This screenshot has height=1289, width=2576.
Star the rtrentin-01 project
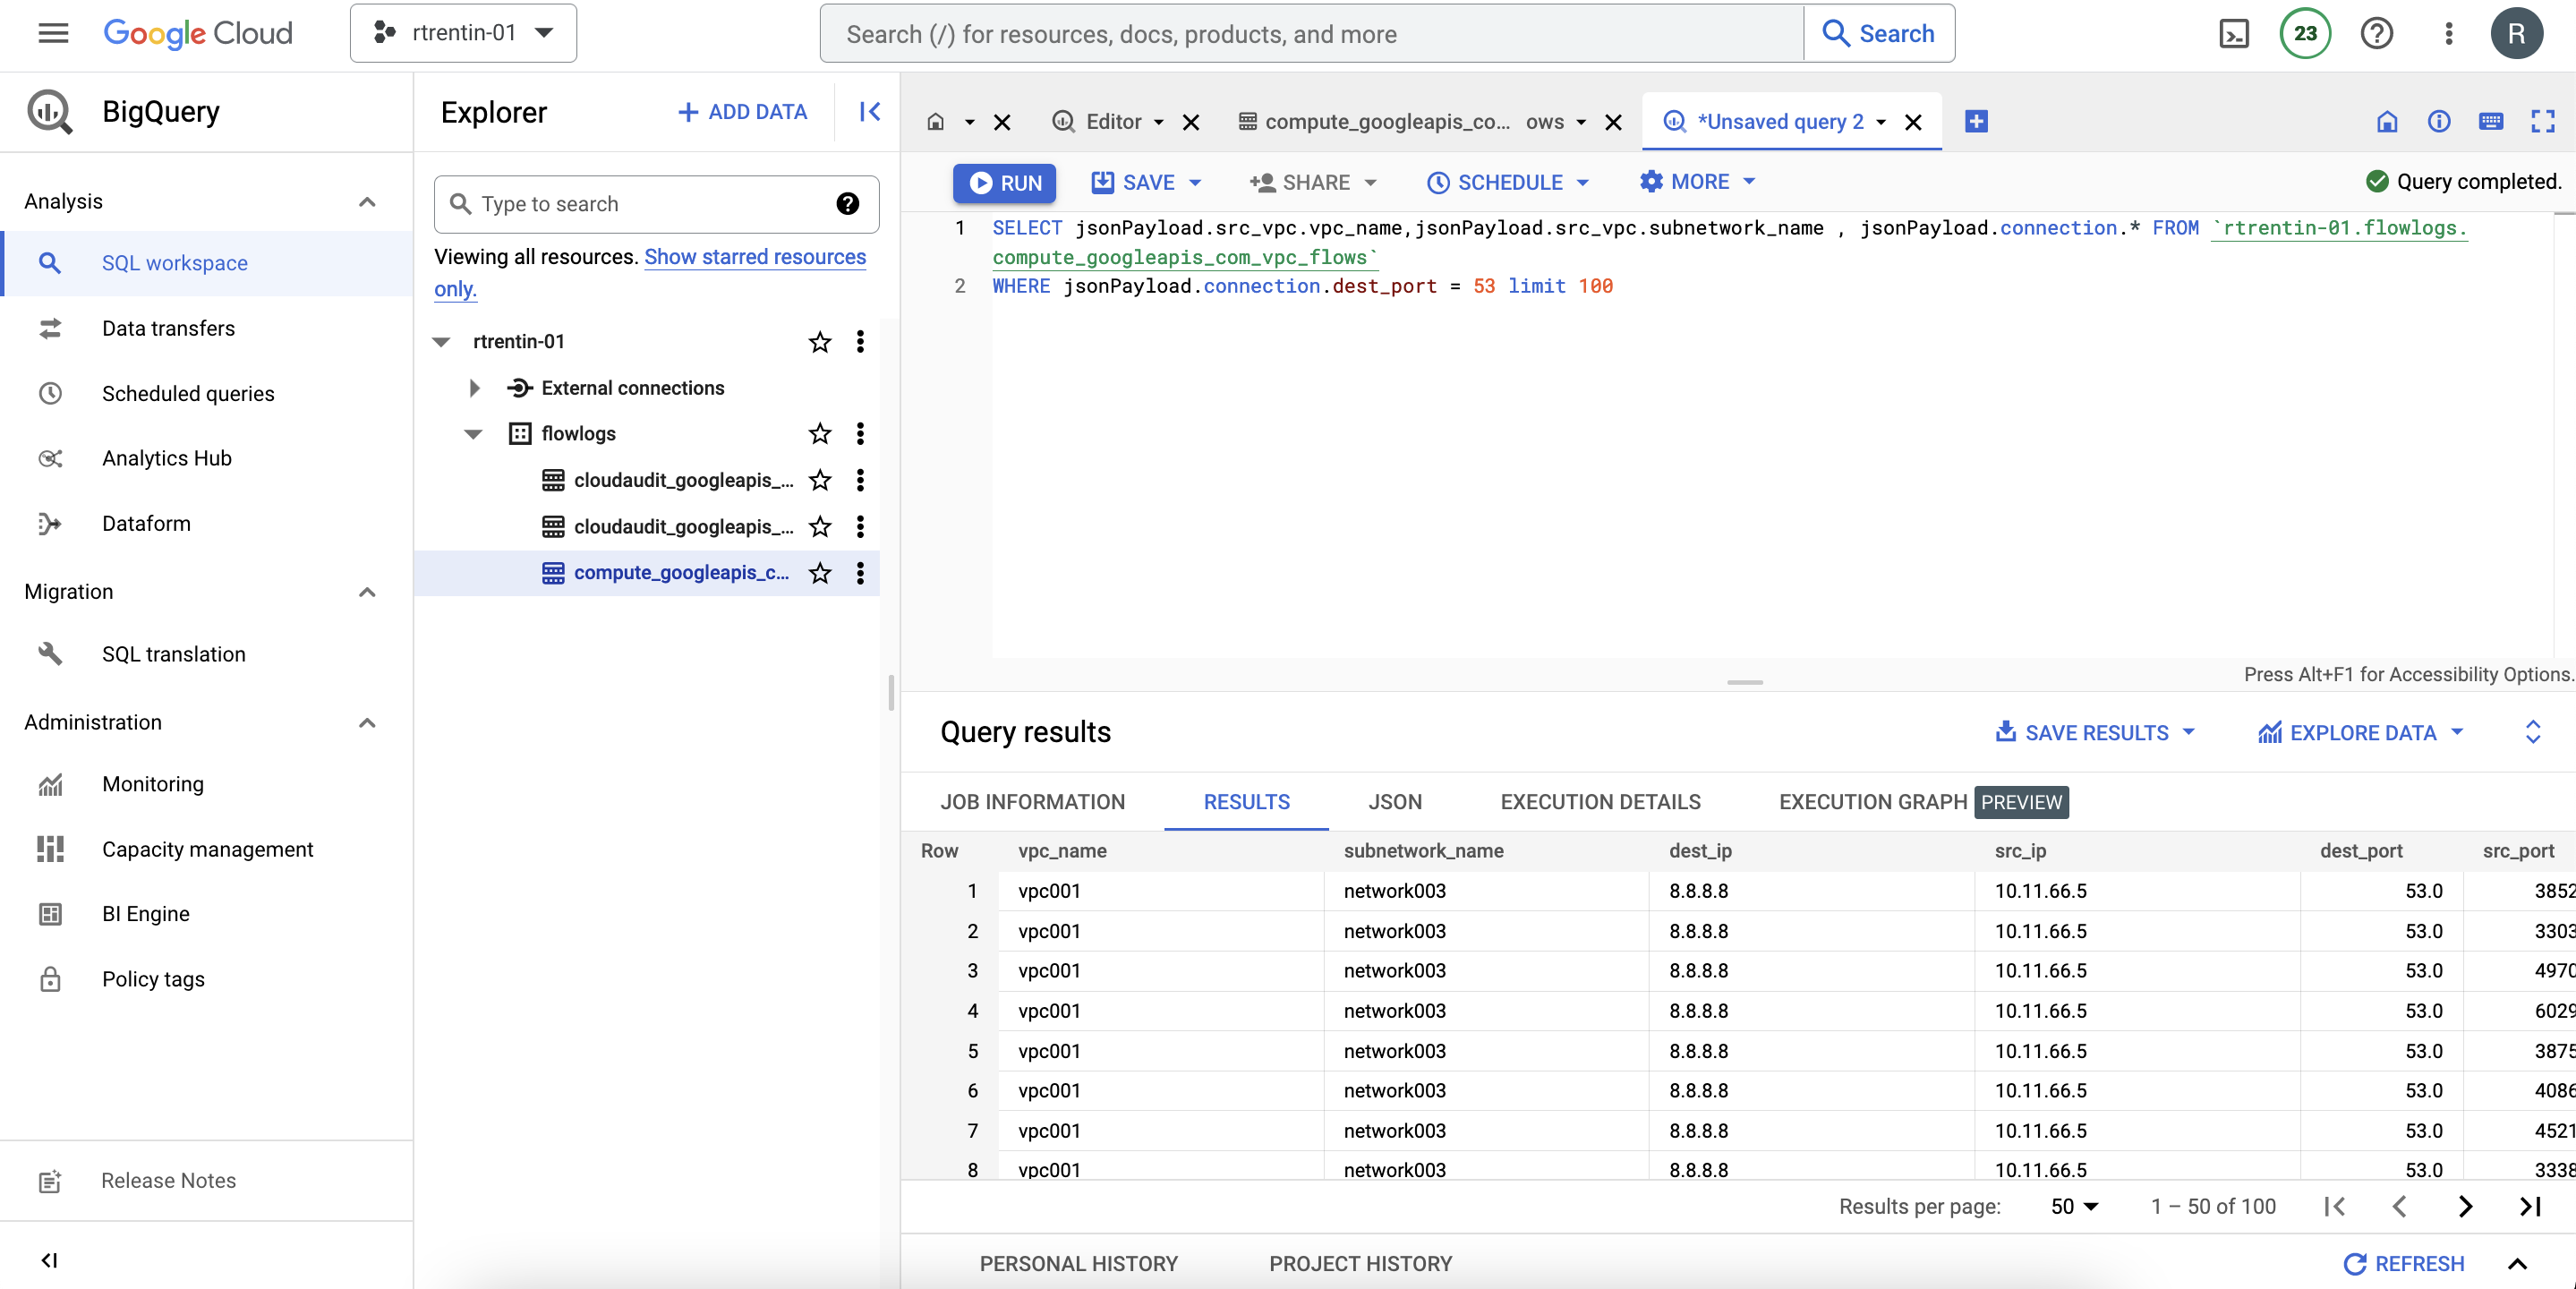(x=819, y=342)
